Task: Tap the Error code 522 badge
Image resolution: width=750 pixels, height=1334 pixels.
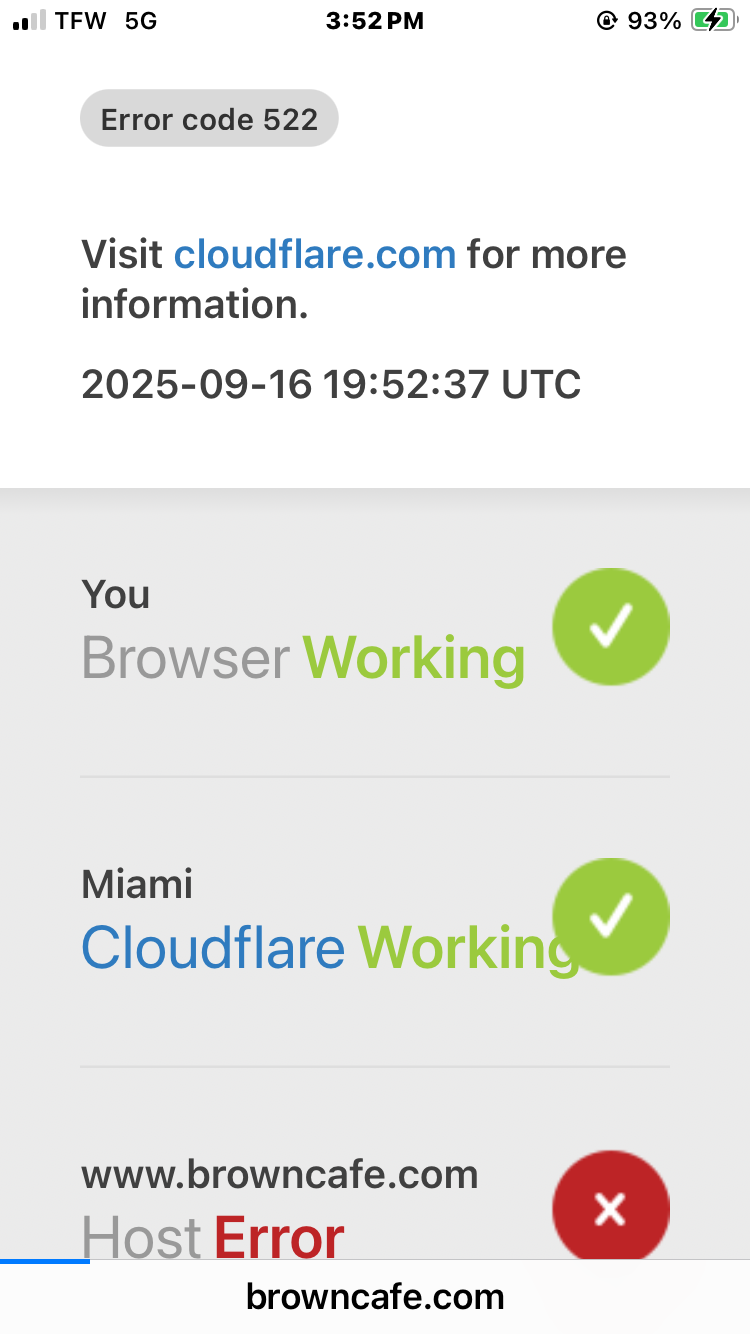Action: click(x=209, y=119)
